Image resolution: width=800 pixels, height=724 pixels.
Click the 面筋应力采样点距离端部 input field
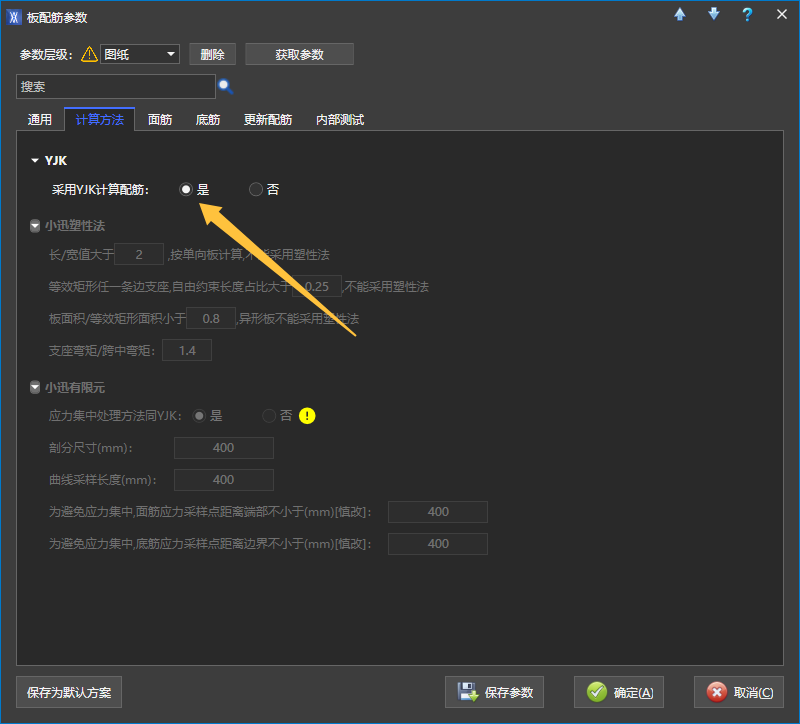pyautogui.click(x=438, y=512)
